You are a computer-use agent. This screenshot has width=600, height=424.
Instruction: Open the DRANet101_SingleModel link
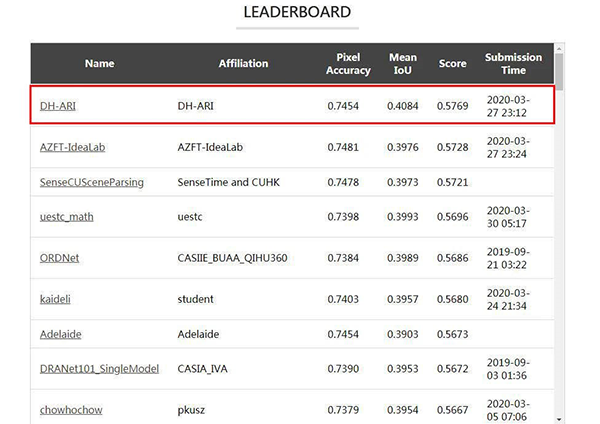coord(99,368)
